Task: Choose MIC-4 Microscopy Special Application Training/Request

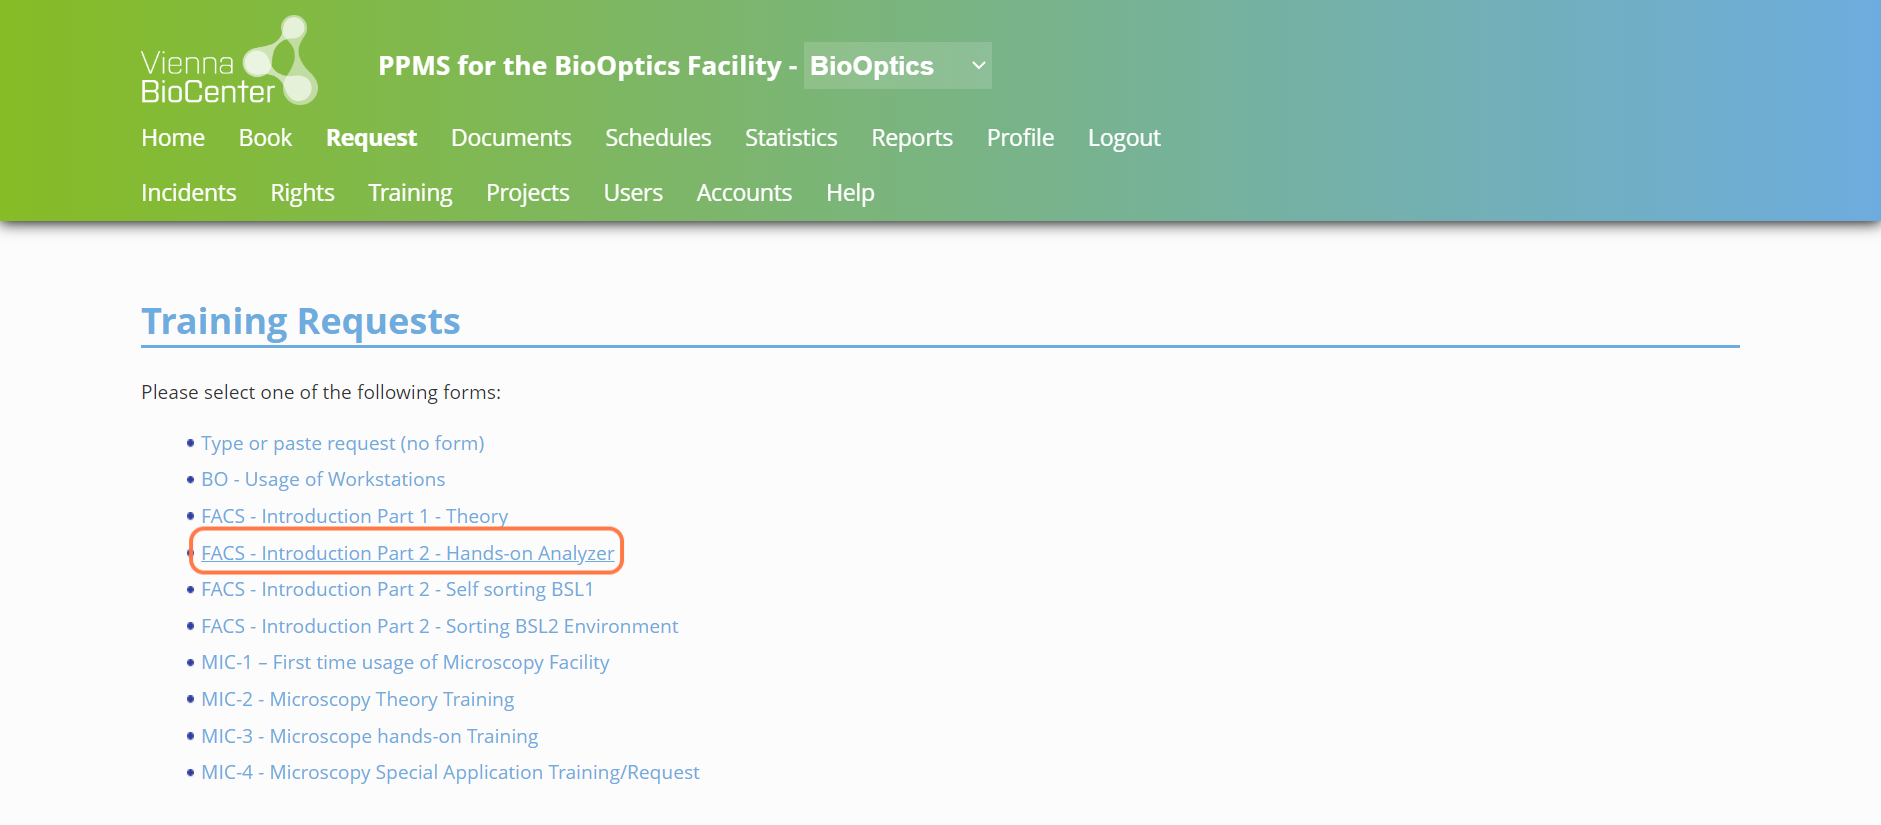Action: [450, 772]
